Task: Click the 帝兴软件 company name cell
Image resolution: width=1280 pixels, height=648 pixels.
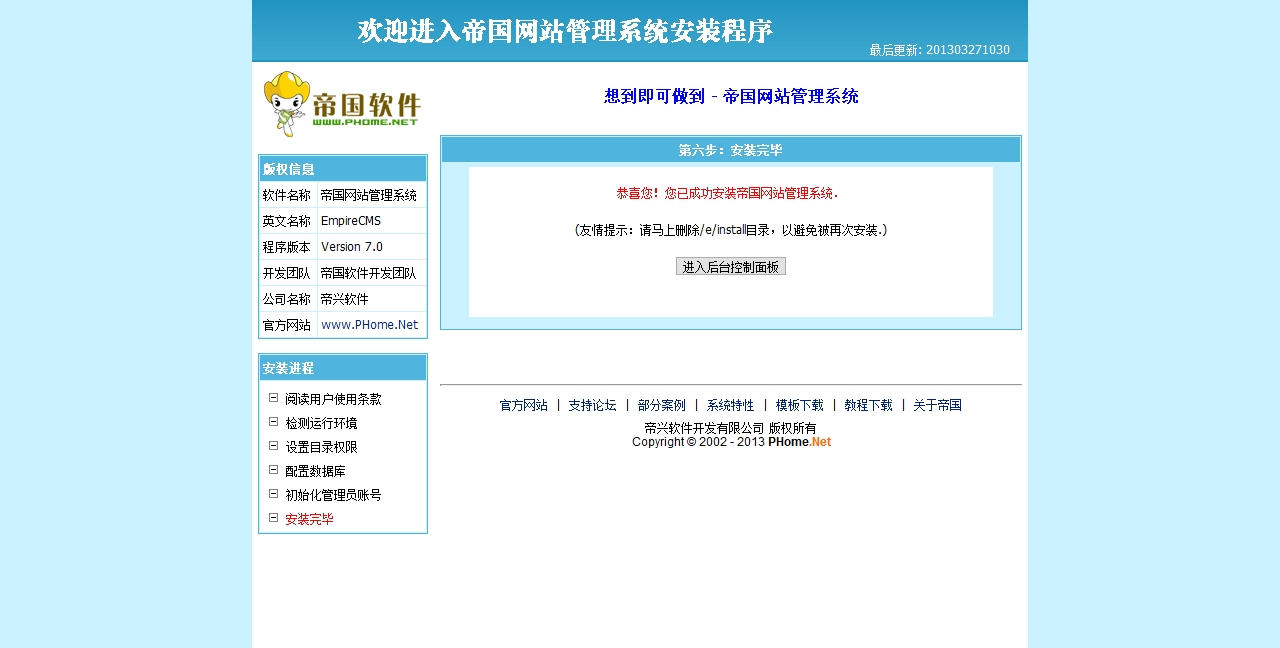Action: click(x=372, y=299)
